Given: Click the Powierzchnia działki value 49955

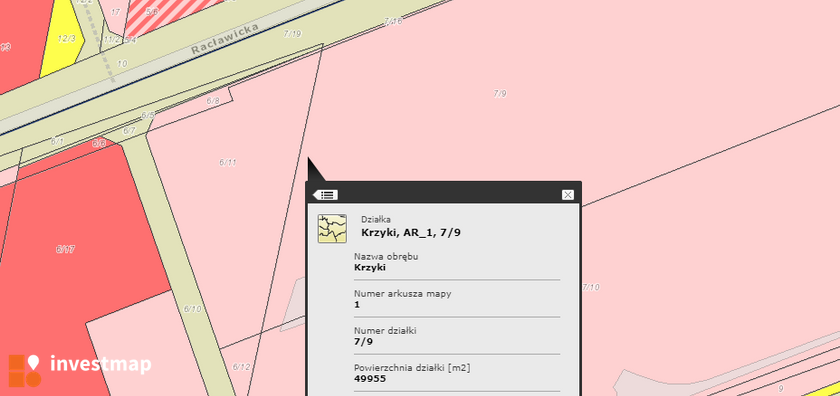Looking at the screenshot, I should point(370,379).
